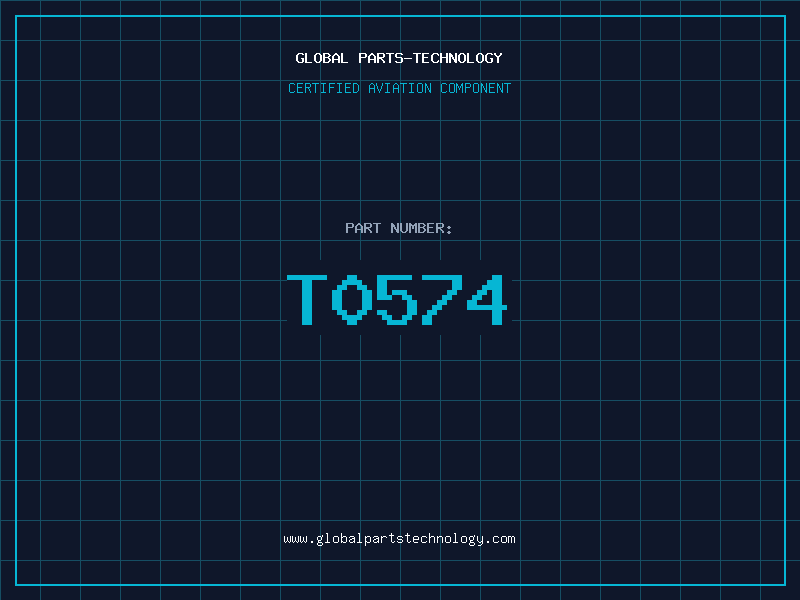Viewport: 800px width, 600px height.
Task: Select the part number T0574
Action: 397,299
